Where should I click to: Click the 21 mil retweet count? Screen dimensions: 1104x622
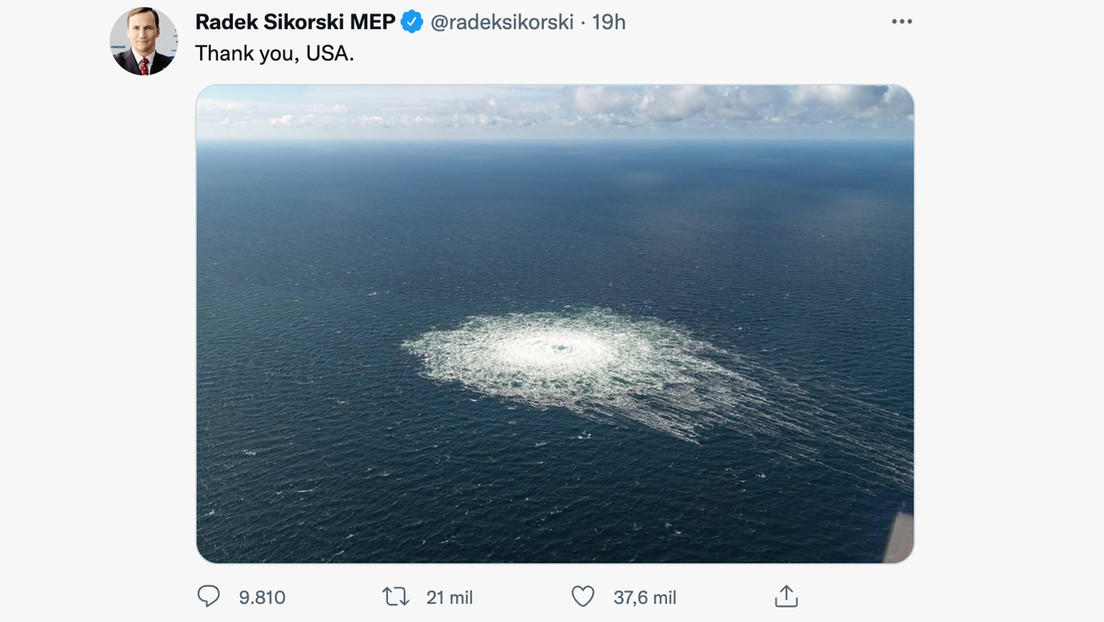pos(448,595)
